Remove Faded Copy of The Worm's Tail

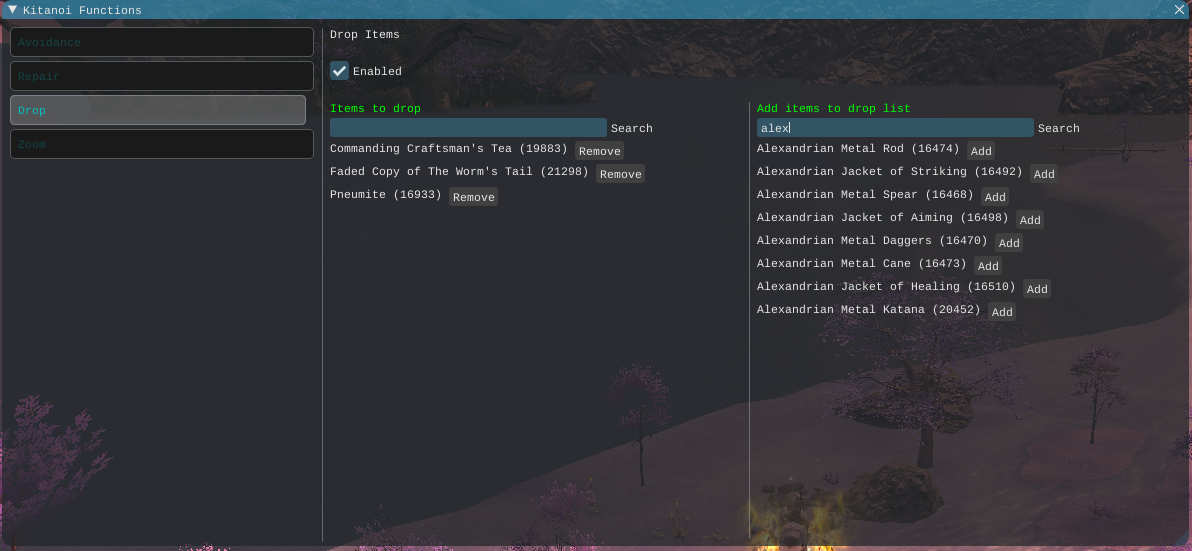pos(620,174)
